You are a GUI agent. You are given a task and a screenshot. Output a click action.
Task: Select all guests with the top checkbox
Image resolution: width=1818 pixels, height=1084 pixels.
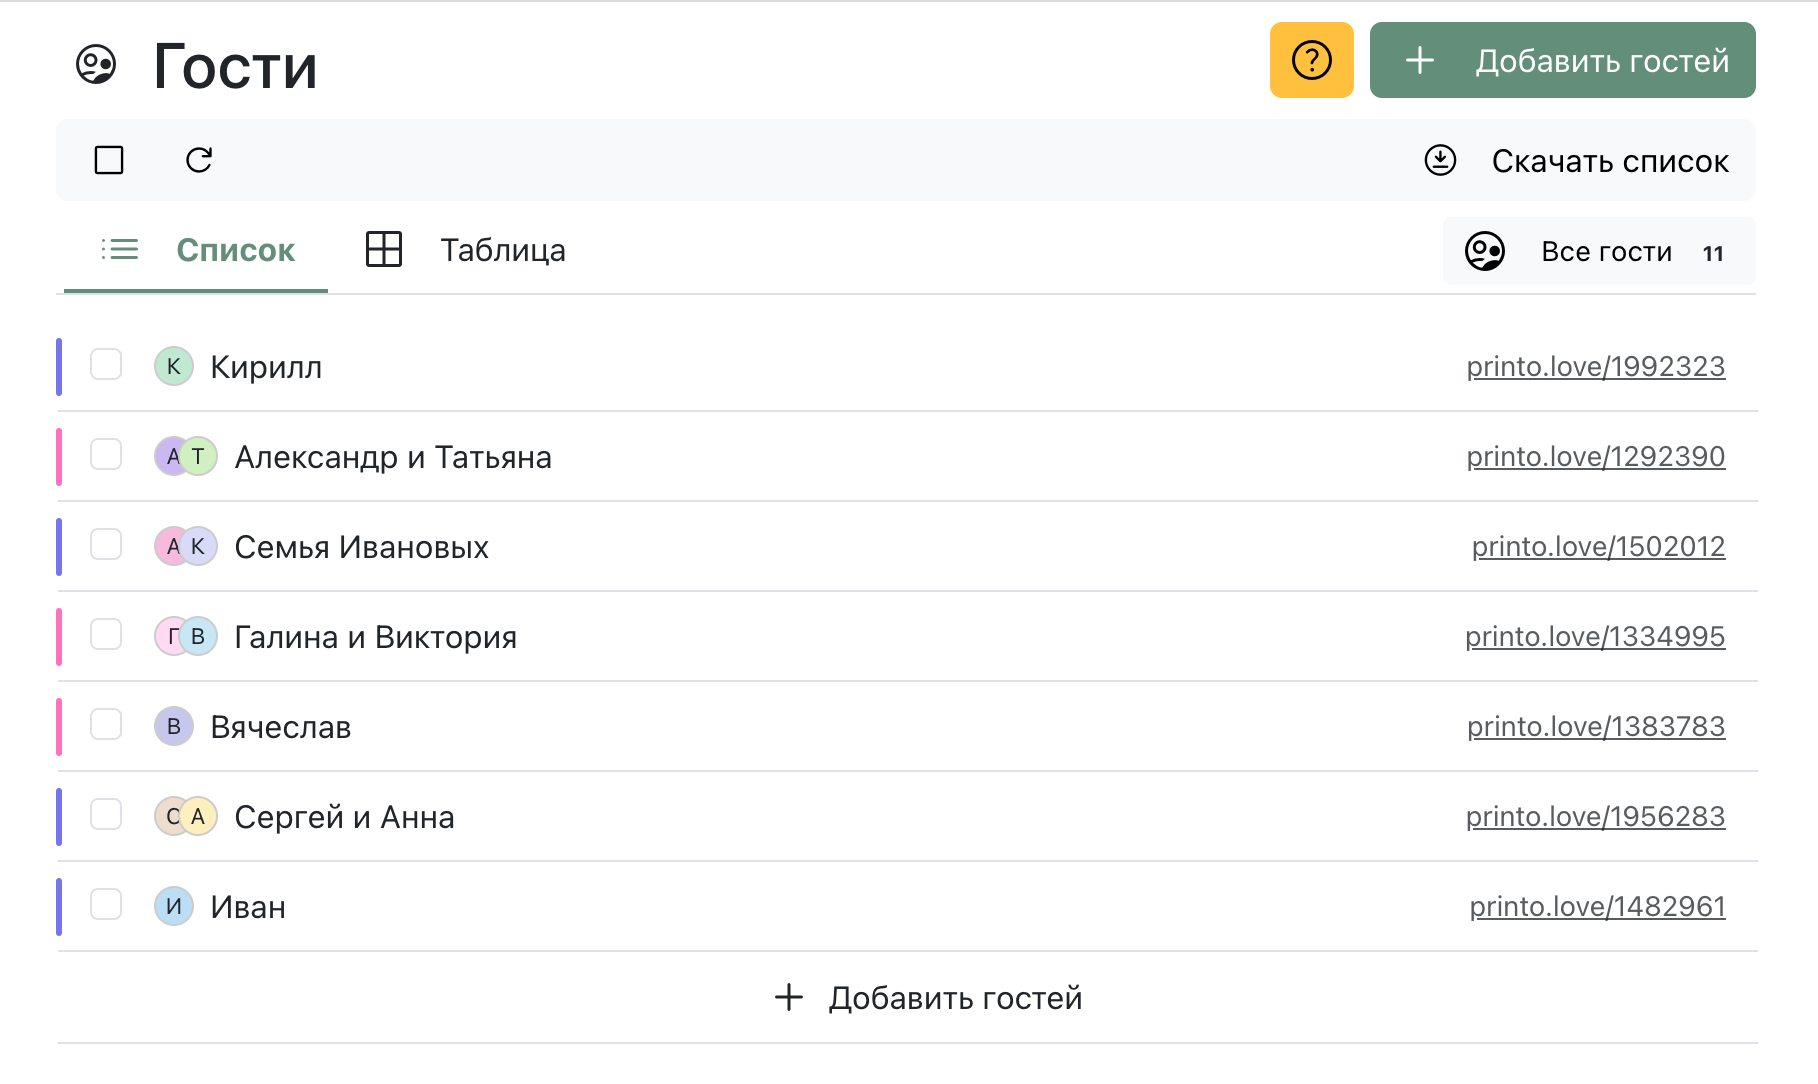pyautogui.click(x=108, y=160)
